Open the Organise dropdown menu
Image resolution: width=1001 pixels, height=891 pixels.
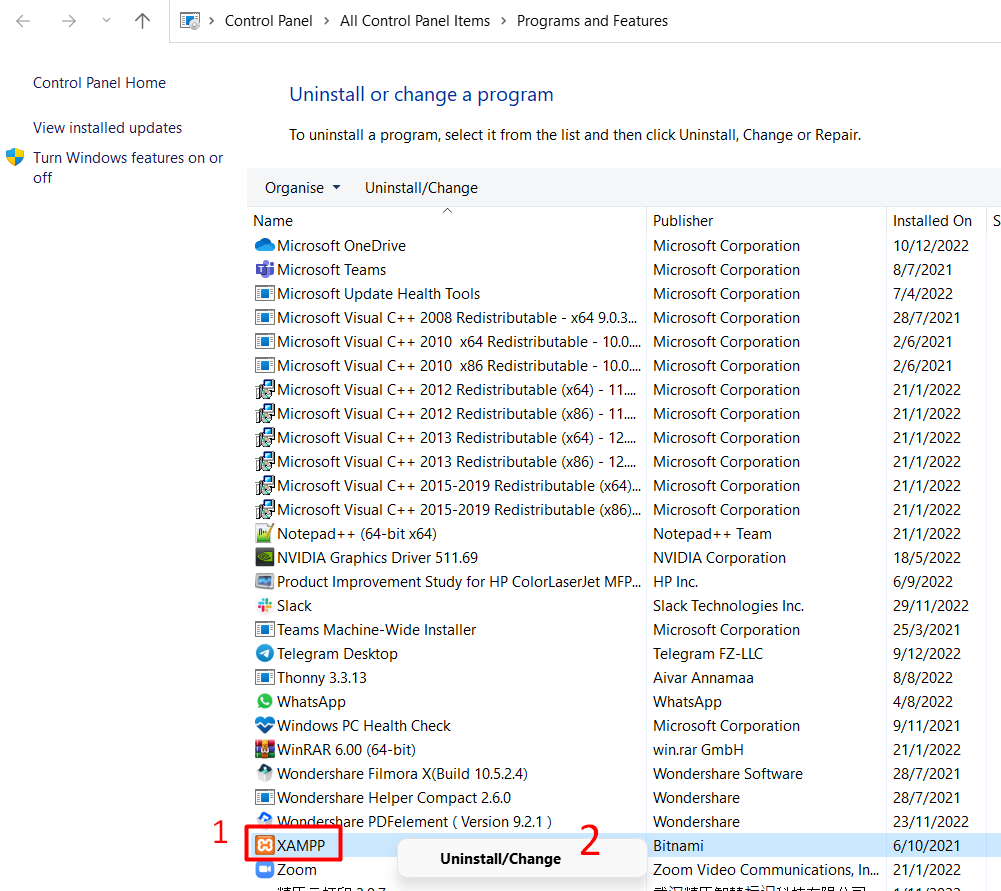pos(303,188)
